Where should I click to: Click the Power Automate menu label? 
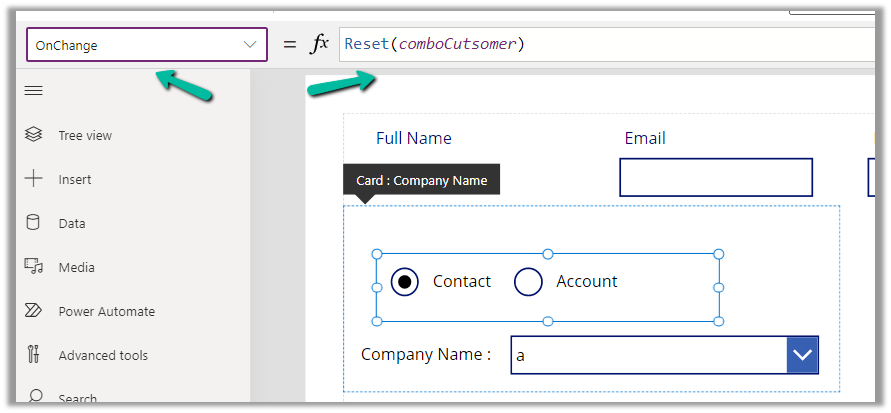[106, 311]
